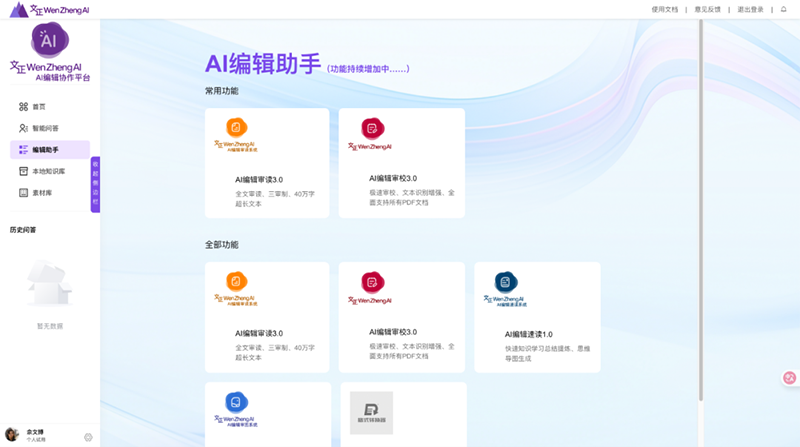Open the AI编辑审校3.0 card under 全部功能

point(402,317)
